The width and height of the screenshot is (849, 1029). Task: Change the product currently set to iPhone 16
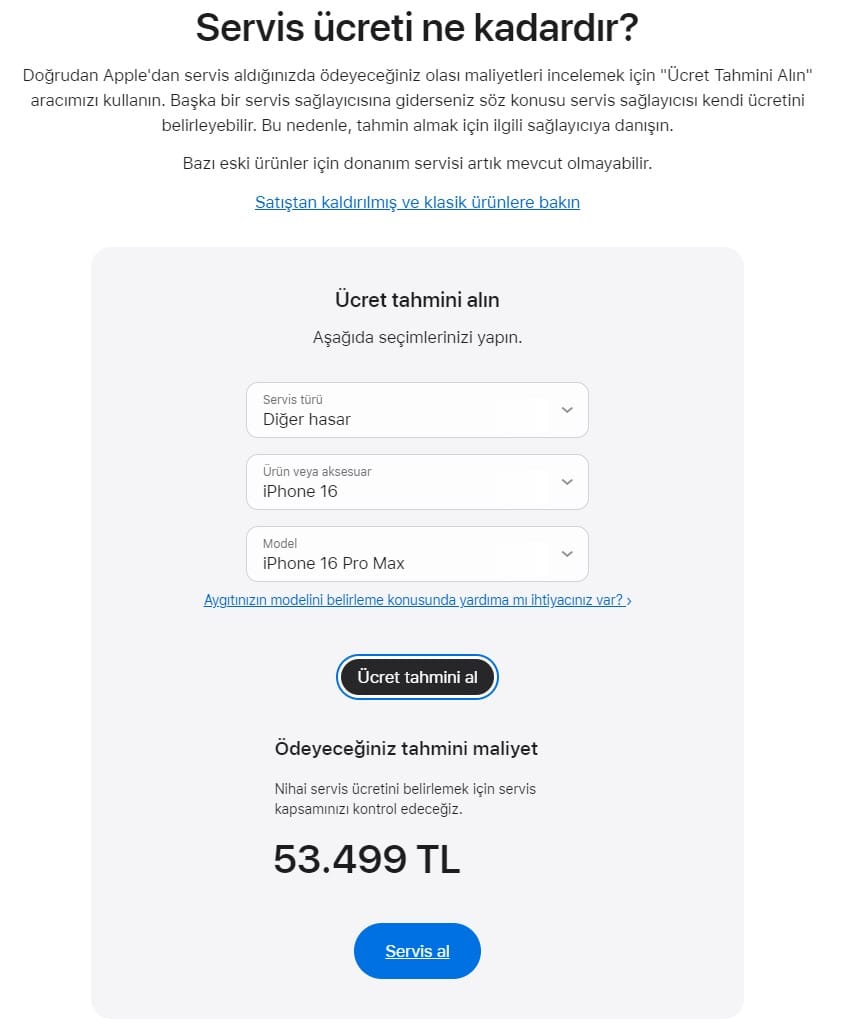(417, 482)
